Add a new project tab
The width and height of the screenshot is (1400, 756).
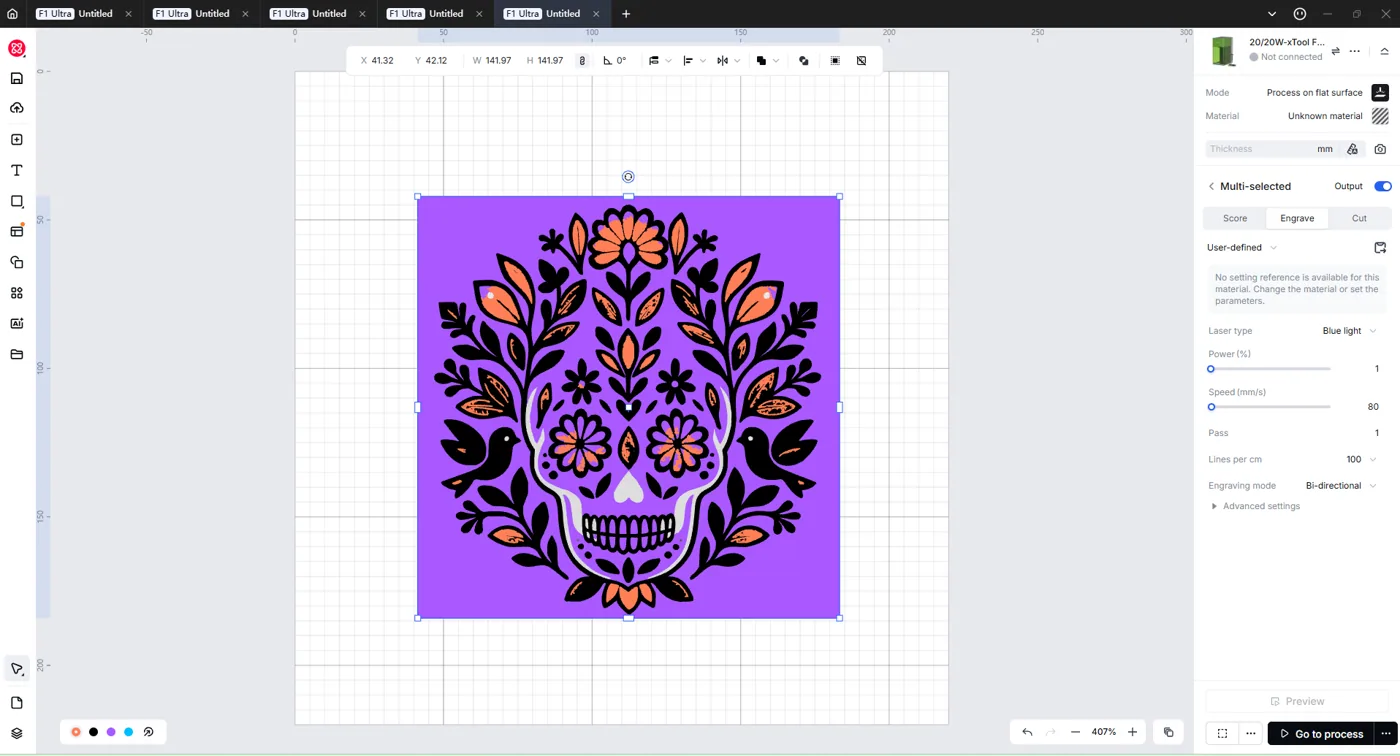pos(626,14)
